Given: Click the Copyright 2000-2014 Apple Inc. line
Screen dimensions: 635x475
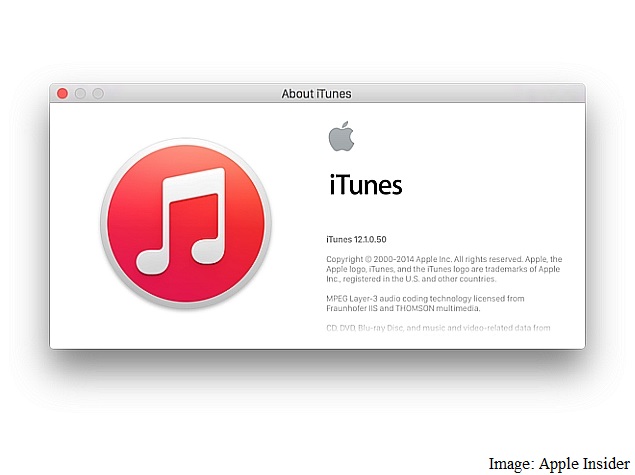Looking at the screenshot, I should pos(444,259).
